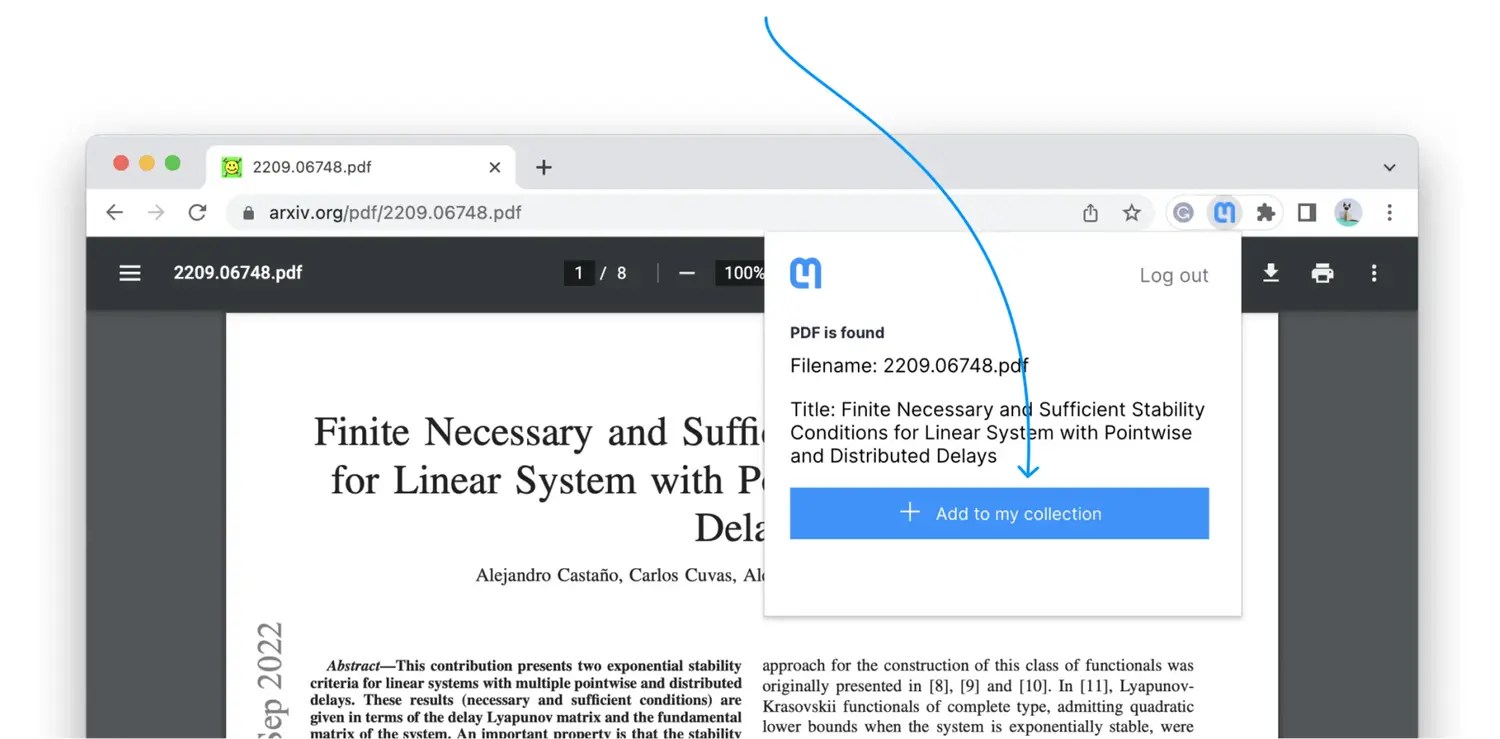Toggle the bookmark star for this page
This screenshot has width=1500, height=739.
tap(1132, 212)
